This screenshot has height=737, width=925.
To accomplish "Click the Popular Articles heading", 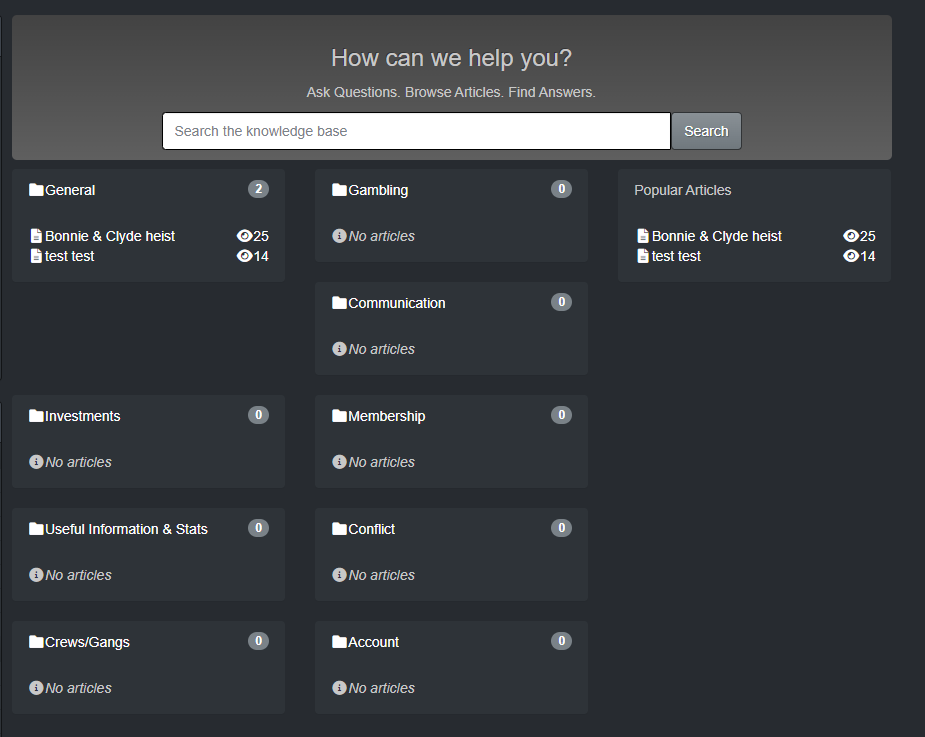I will coord(682,190).
